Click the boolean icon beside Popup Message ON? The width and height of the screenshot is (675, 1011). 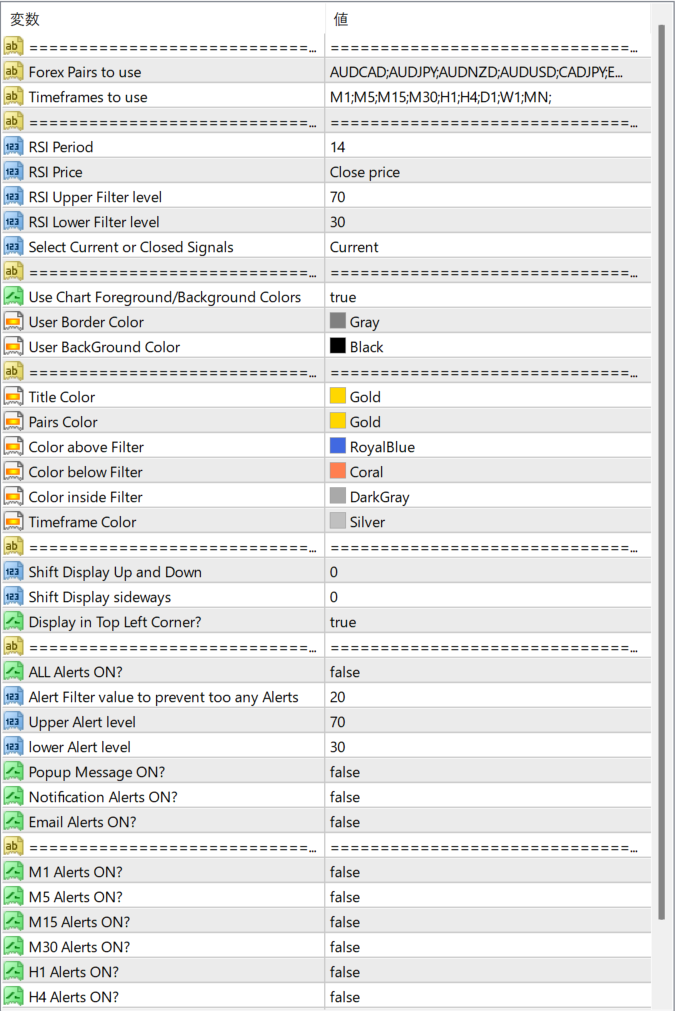(x=13, y=772)
